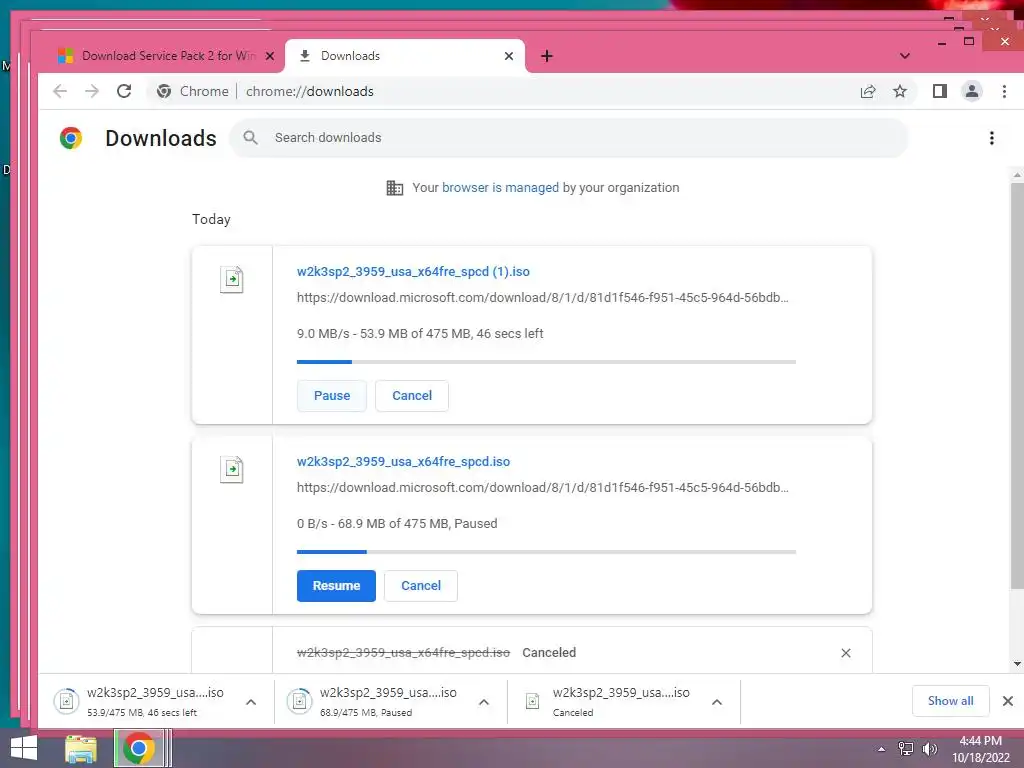Expand options for 46 secs left shelf item
Screen dimensions: 1024x768
pyautogui.click(x=251, y=702)
